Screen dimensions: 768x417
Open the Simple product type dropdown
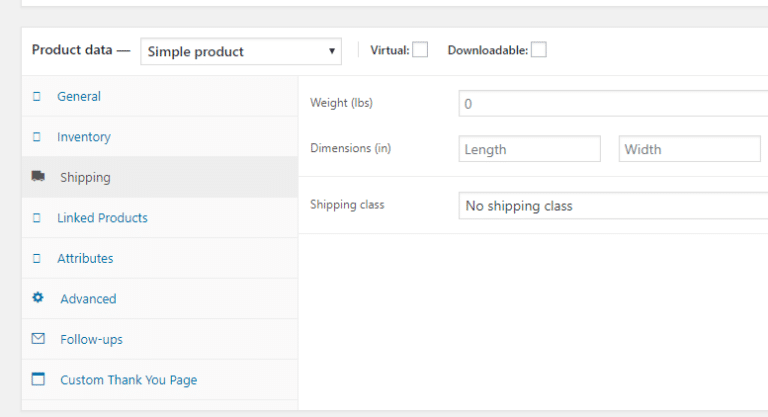pos(241,51)
